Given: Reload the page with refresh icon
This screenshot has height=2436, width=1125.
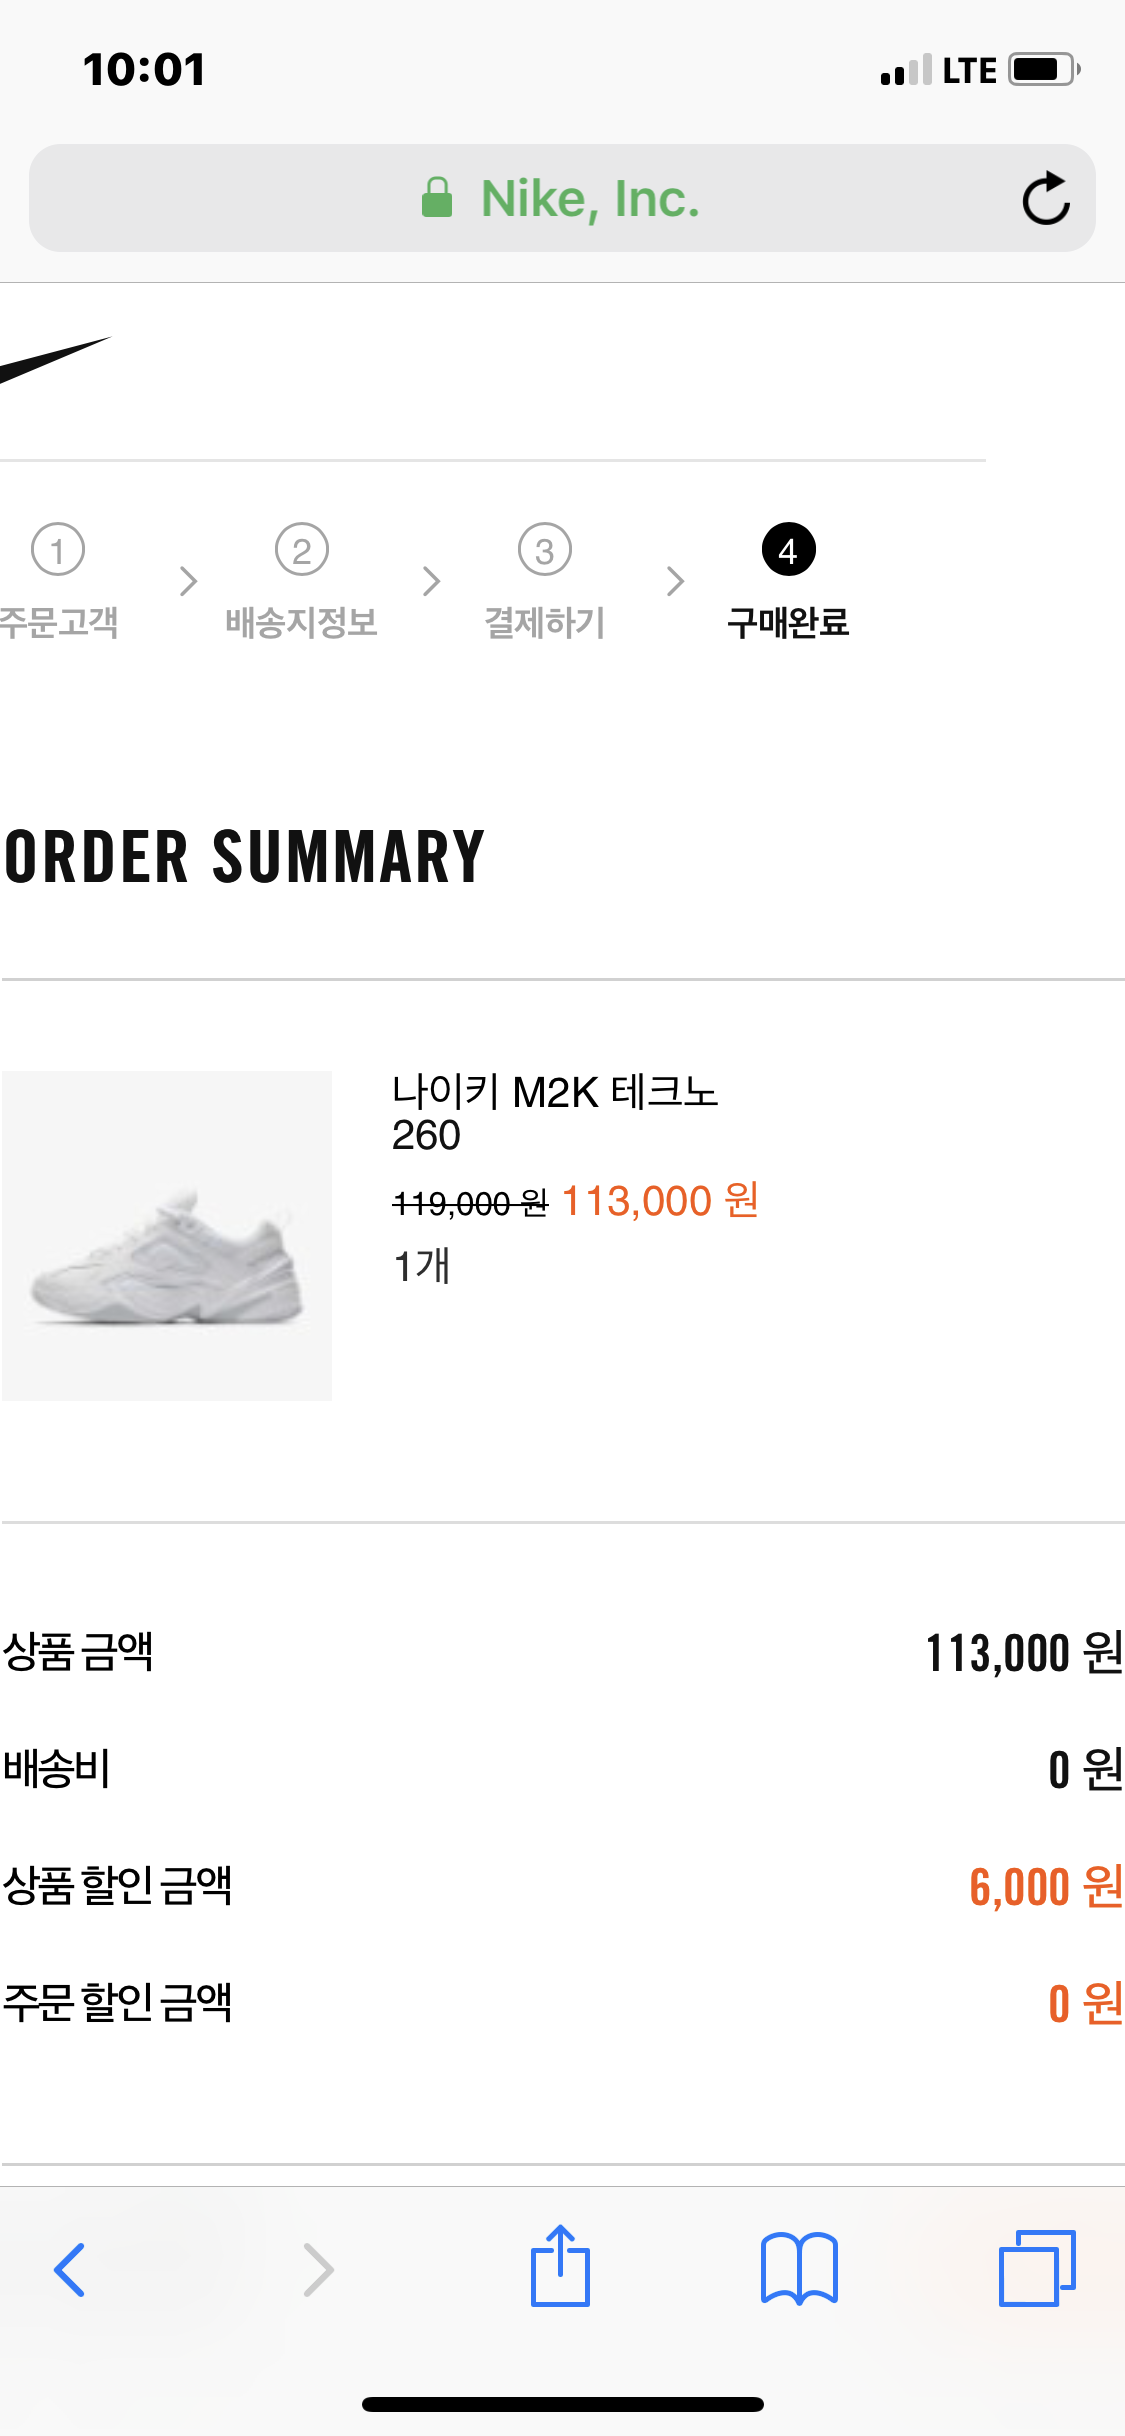Looking at the screenshot, I should coord(1046,198).
